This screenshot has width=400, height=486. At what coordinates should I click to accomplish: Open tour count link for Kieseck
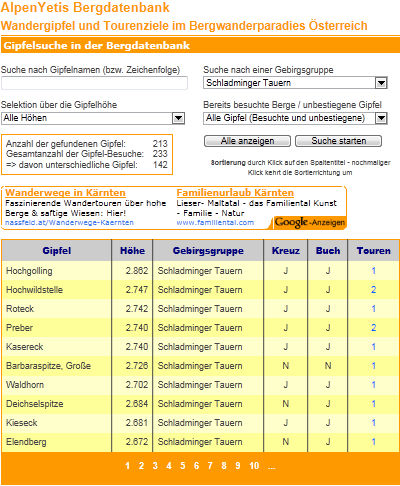[374, 423]
